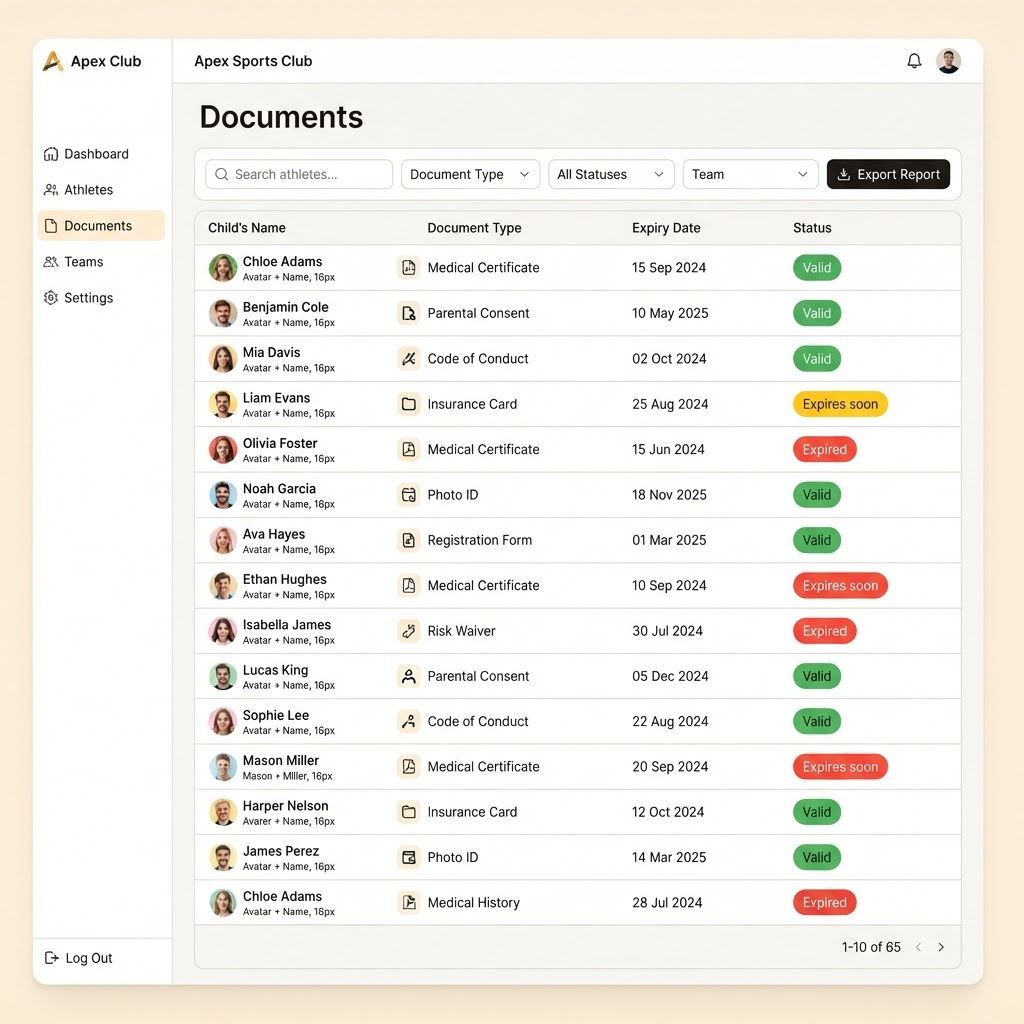
Task: Click Olivia Foster's Medical Certificate icon
Action: pos(409,449)
